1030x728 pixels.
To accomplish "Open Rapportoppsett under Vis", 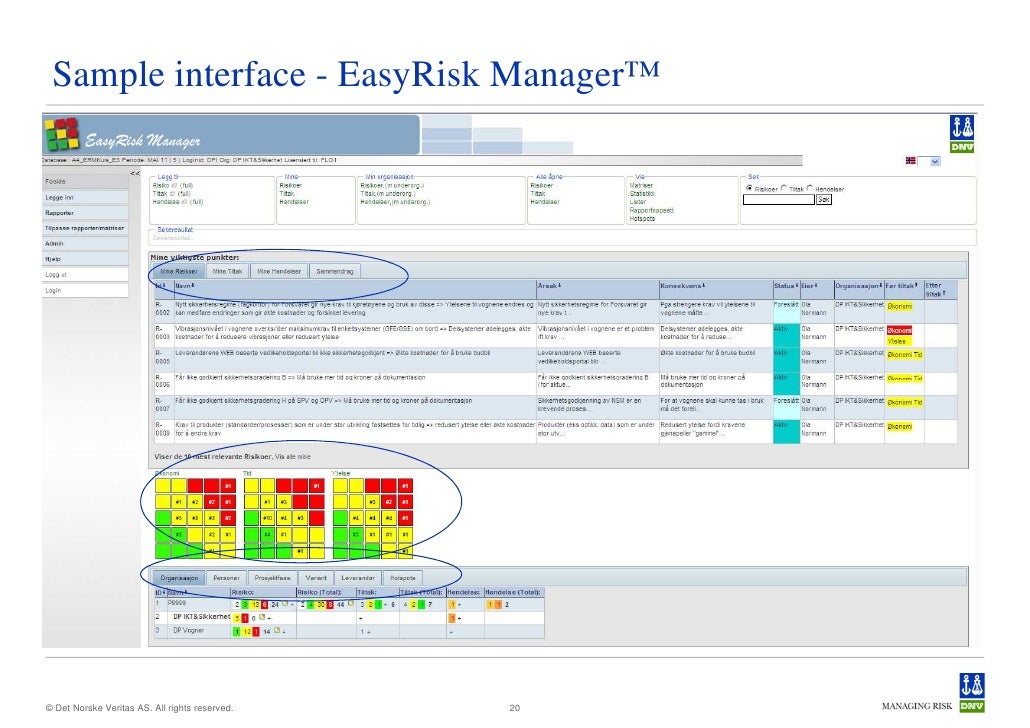I will coord(651,210).
